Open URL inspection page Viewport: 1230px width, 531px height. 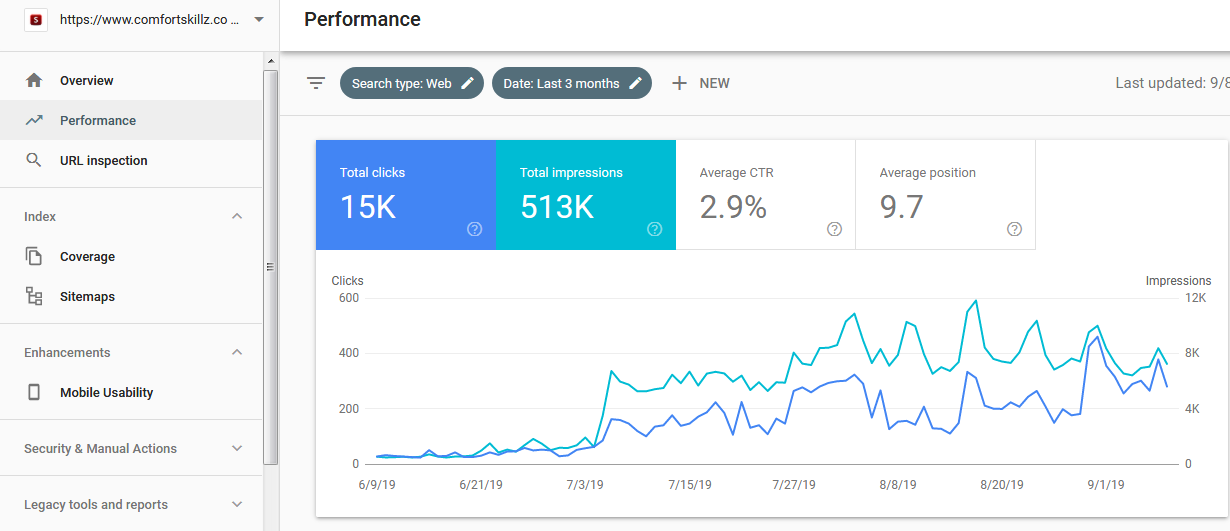(103, 160)
